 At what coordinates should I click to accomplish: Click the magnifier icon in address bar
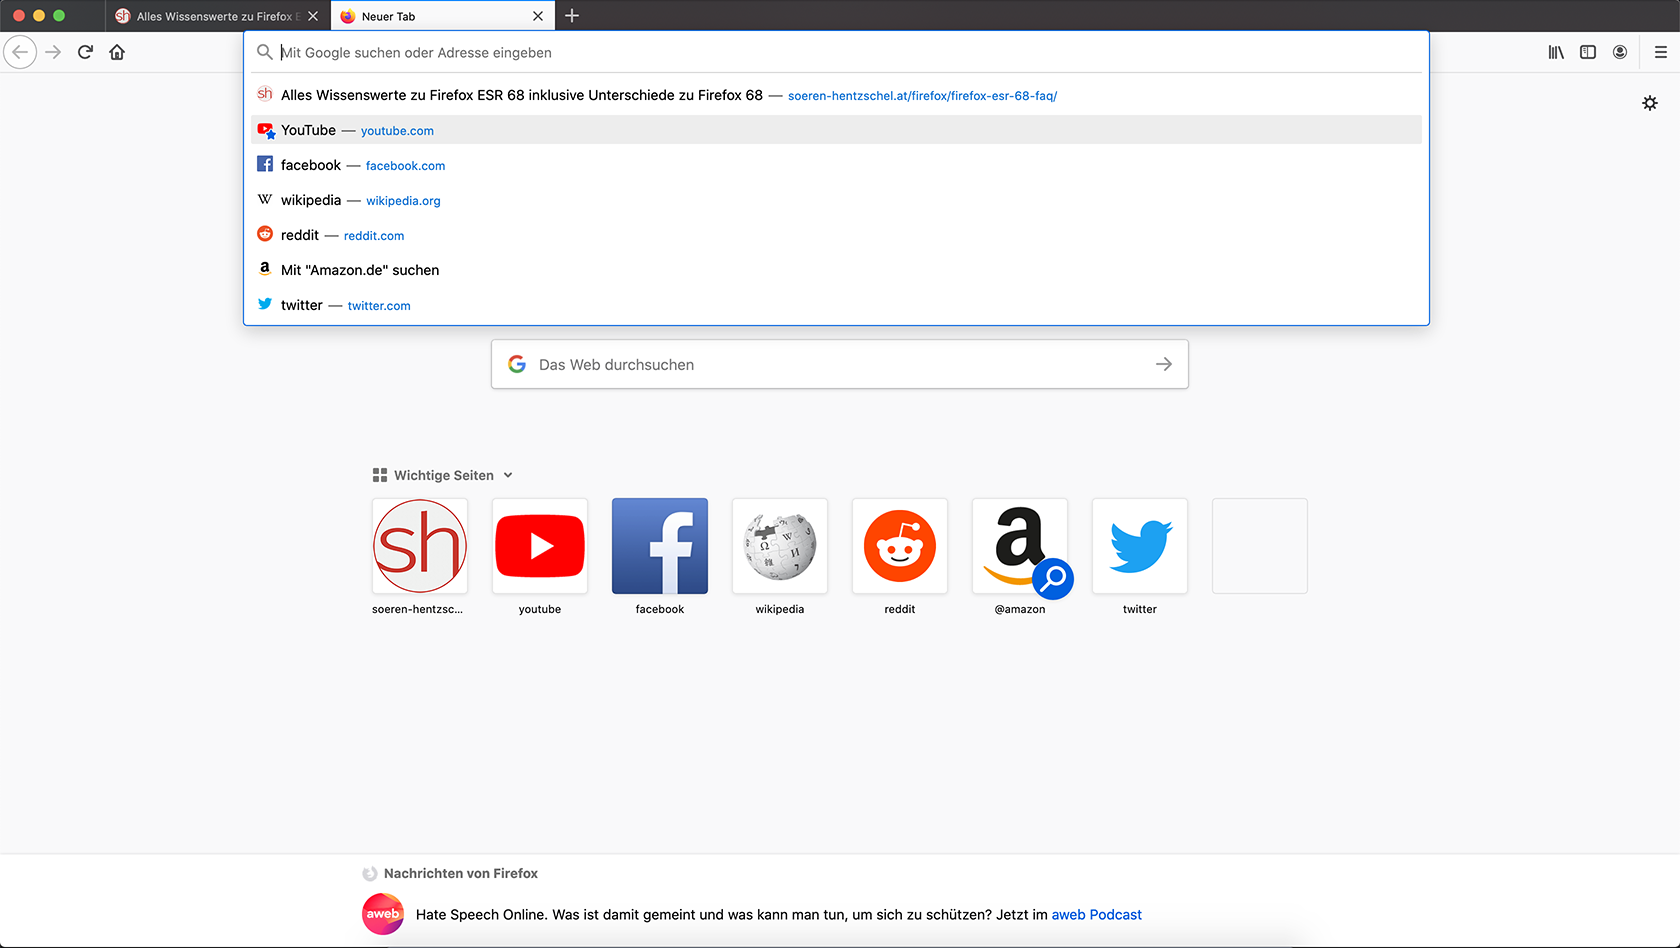(x=265, y=52)
